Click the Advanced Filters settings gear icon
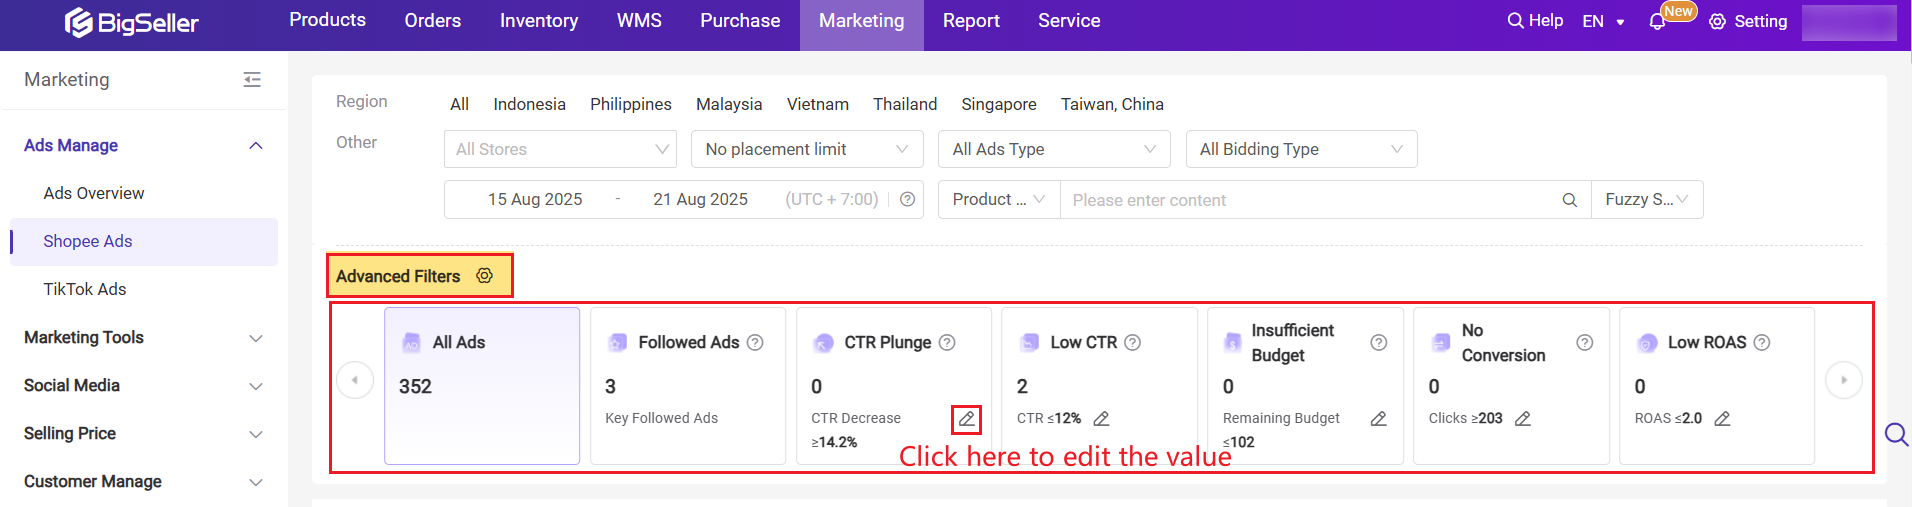The width and height of the screenshot is (1912, 507). tap(484, 275)
